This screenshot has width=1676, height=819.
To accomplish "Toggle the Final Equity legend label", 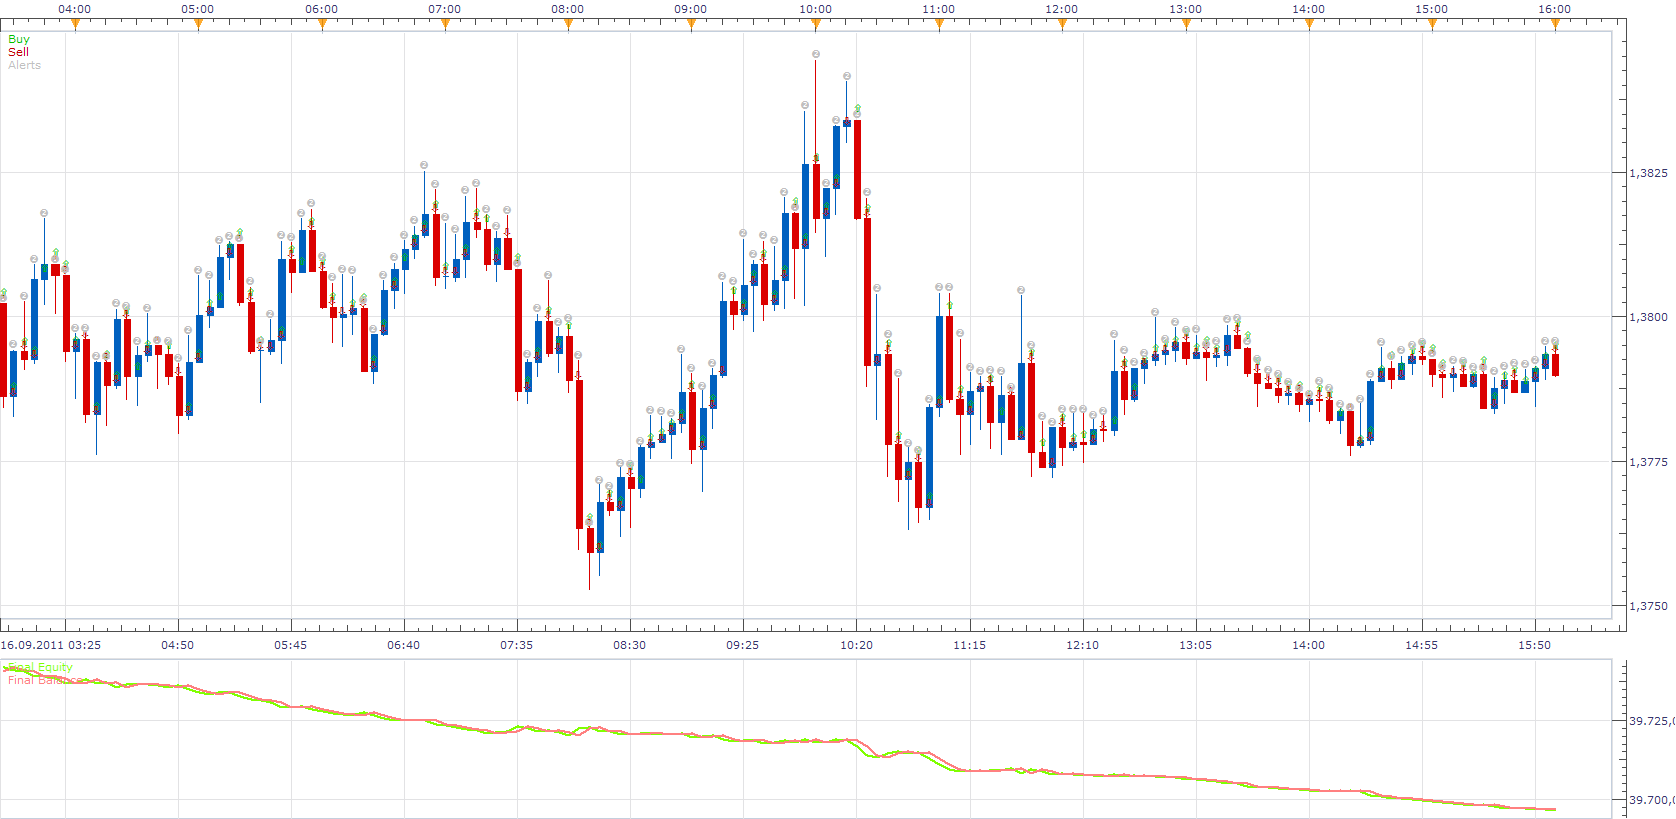I will pos(40,667).
